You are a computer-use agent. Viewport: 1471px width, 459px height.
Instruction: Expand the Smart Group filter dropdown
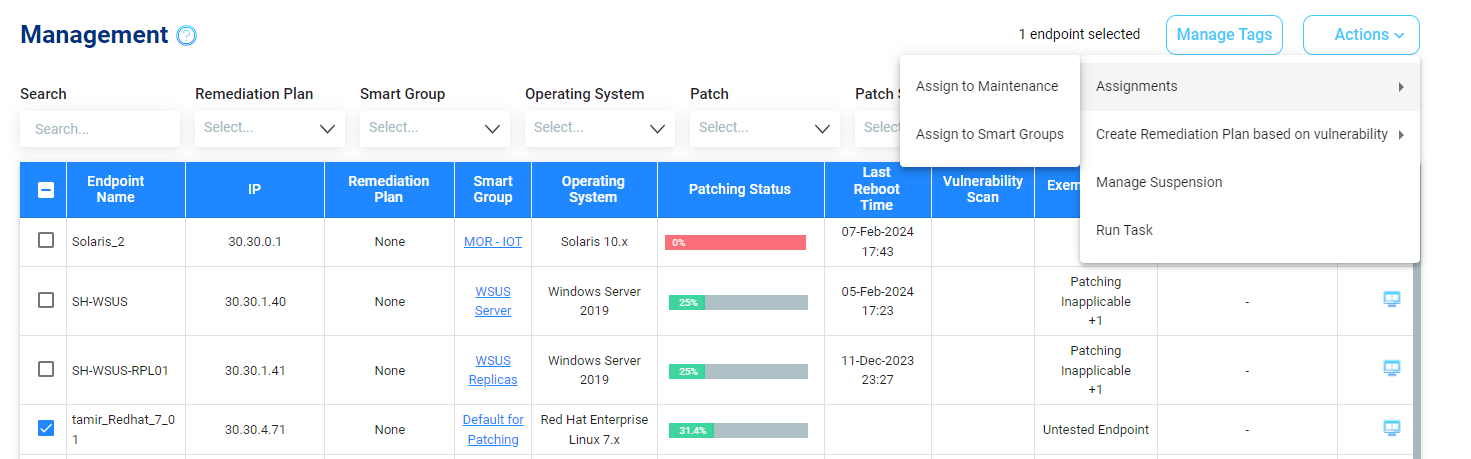click(434, 128)
